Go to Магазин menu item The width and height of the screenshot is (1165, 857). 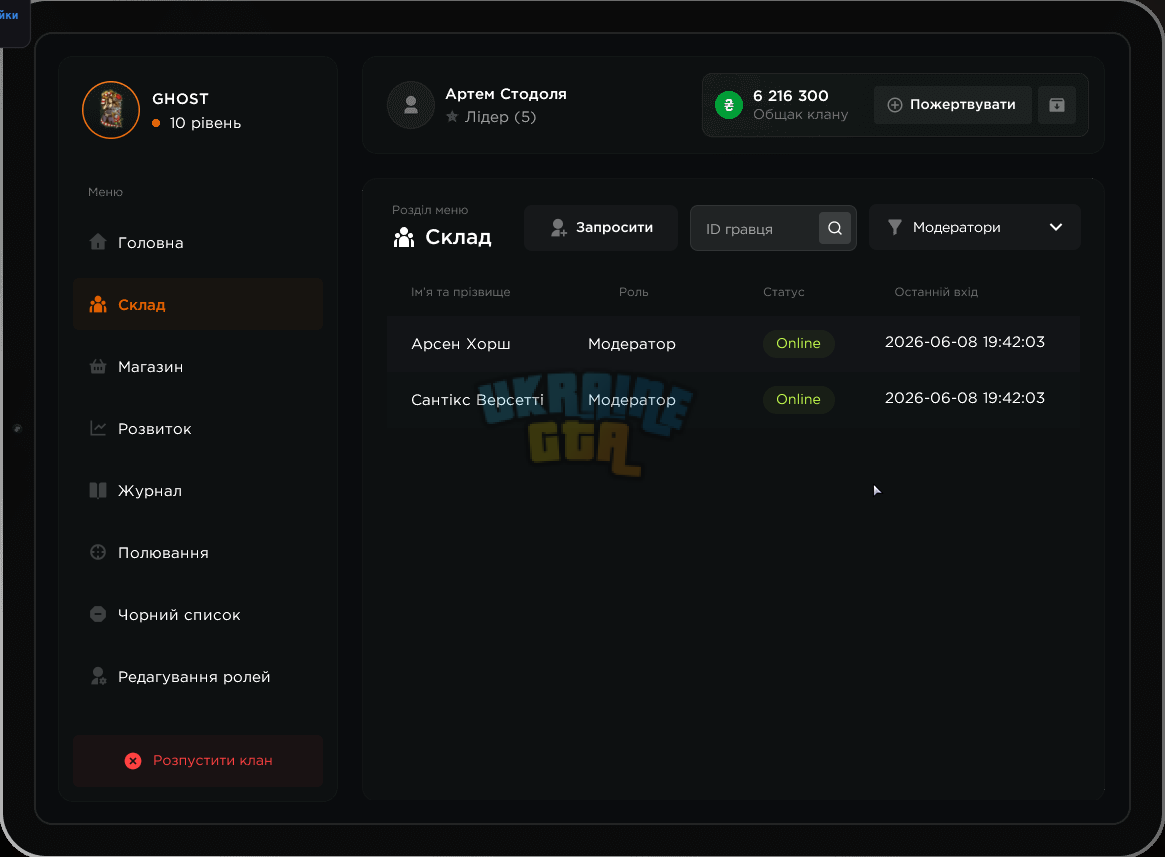[x=198, y=366]
